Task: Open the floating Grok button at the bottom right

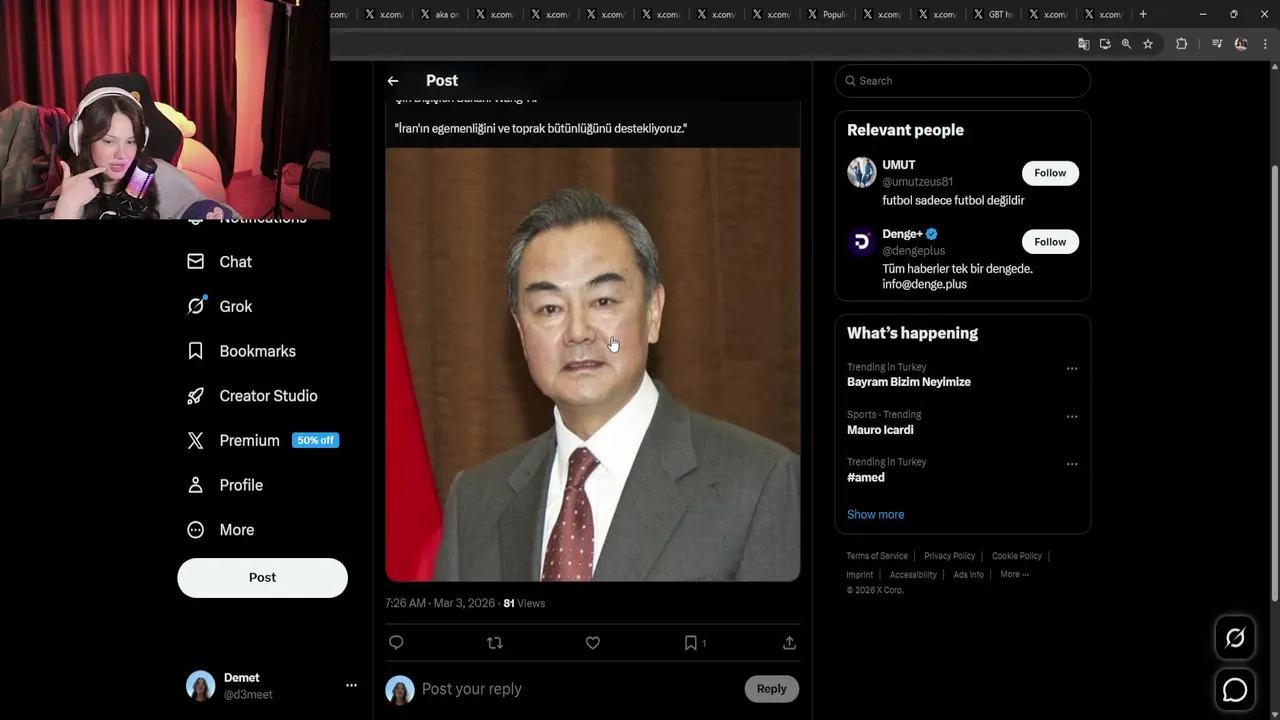Action: (x=1235, y=638)
